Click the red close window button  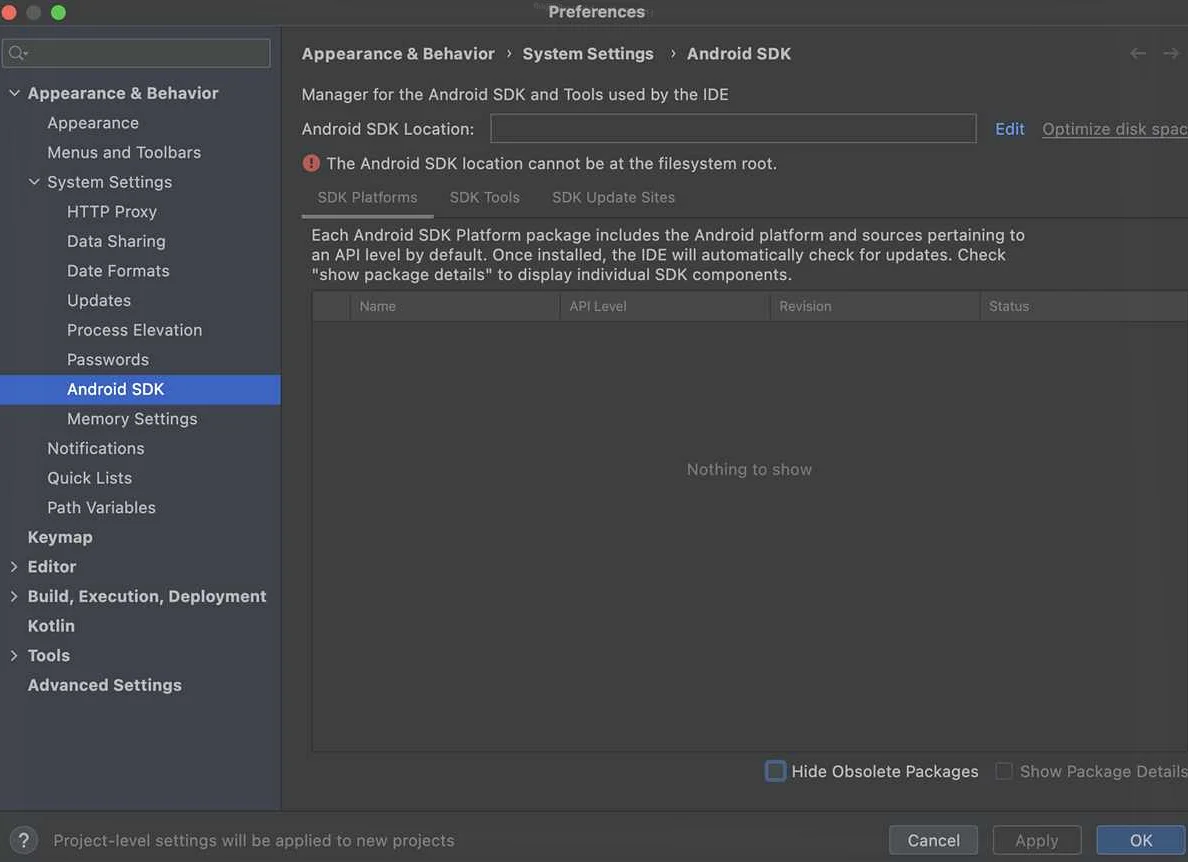tap(9, 12)
